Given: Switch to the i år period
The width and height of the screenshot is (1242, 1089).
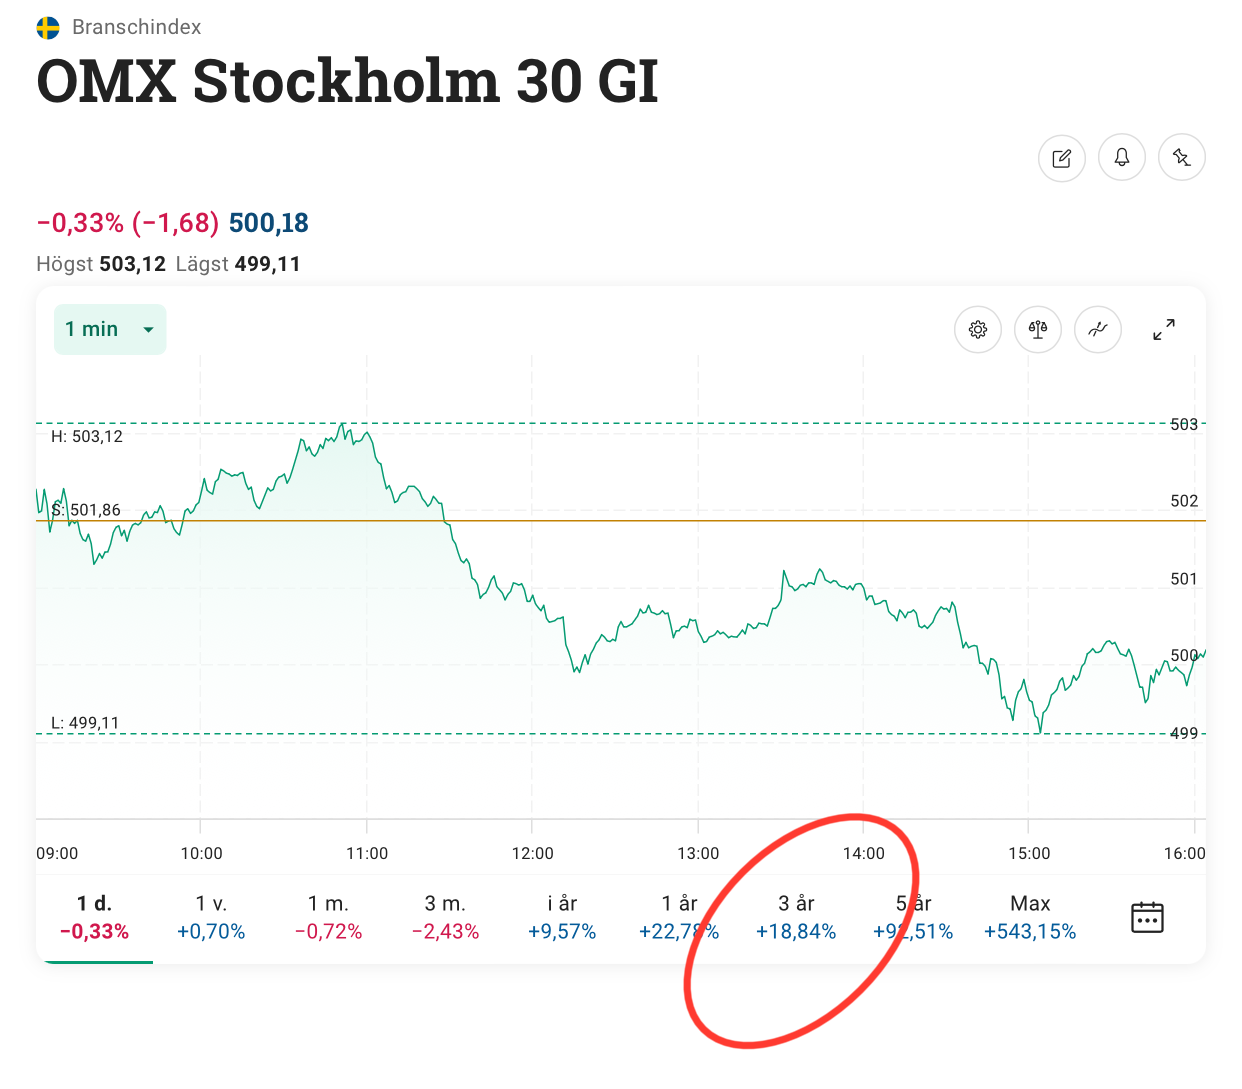Looking at the screenshot, I should [562, 917].
